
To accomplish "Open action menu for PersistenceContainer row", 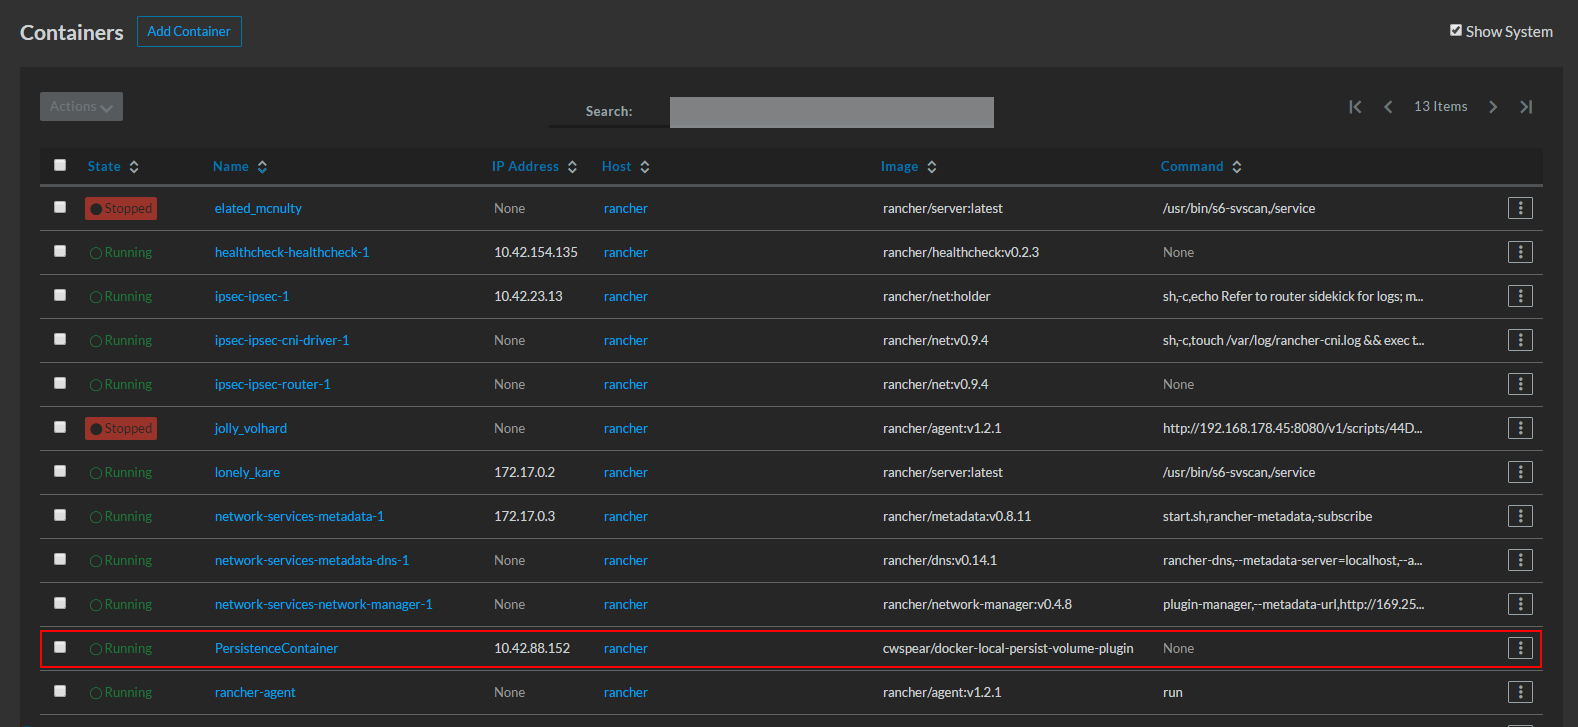I will click(1520, 648).
